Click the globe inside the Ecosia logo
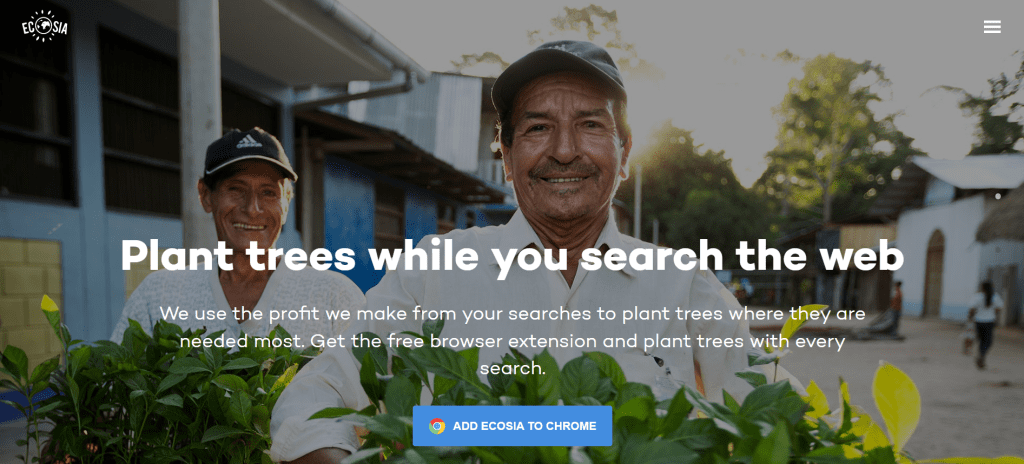Image resolution: width=1024 pixels, height=464 pixels. click(44, 27)
